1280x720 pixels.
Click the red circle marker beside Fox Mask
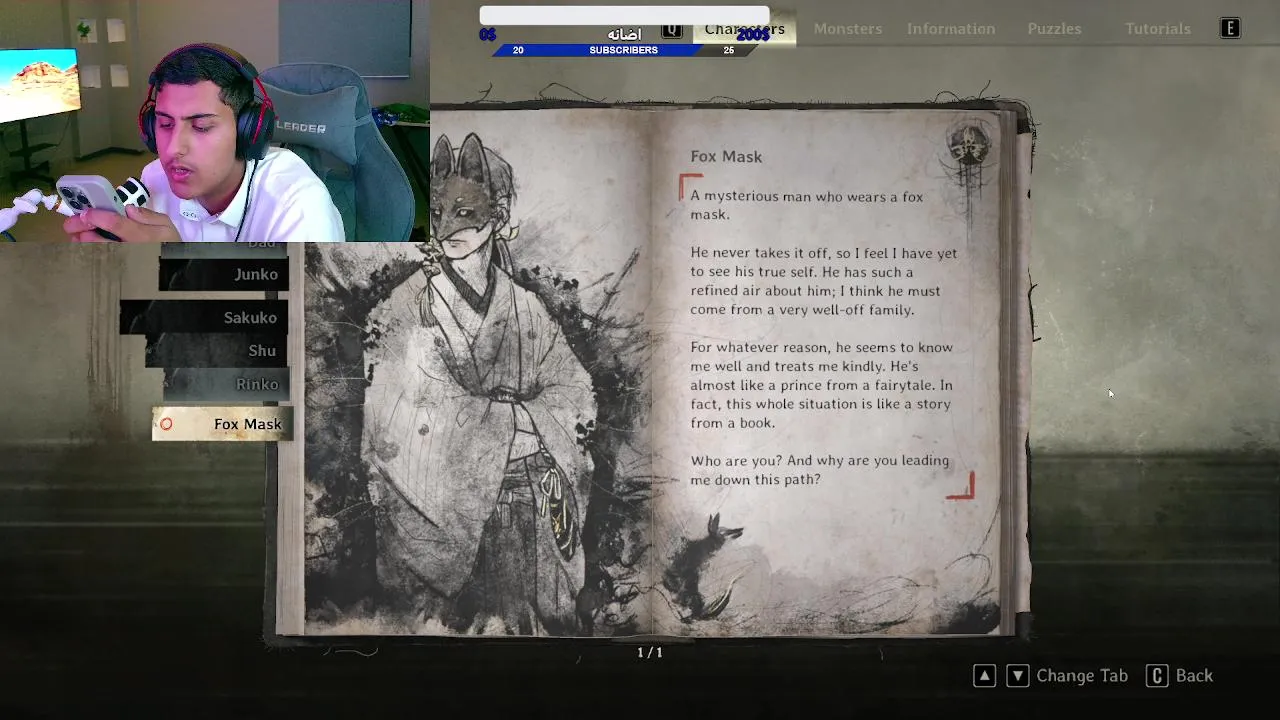[x=166, y=424]
